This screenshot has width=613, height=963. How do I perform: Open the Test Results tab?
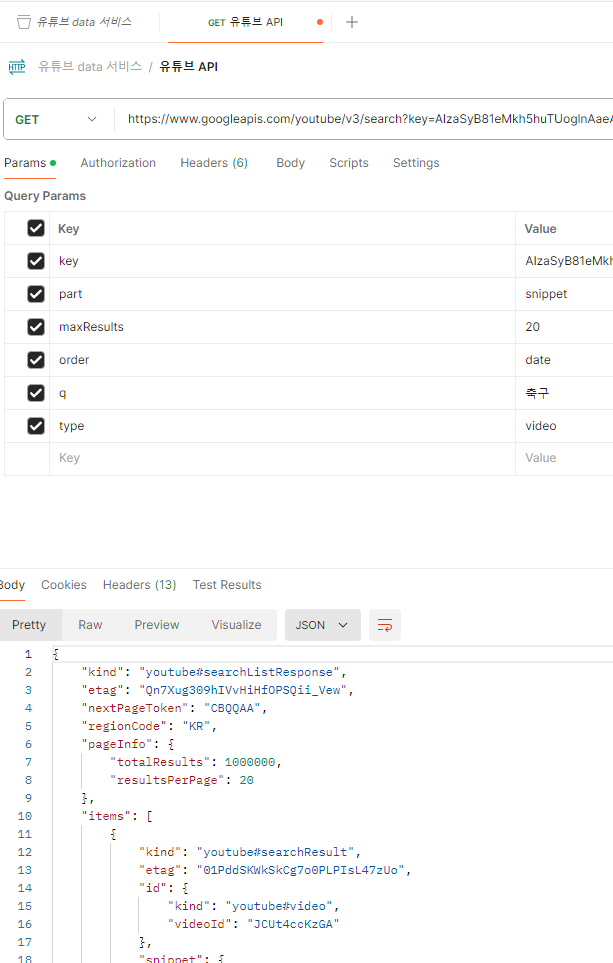[227, 585]
